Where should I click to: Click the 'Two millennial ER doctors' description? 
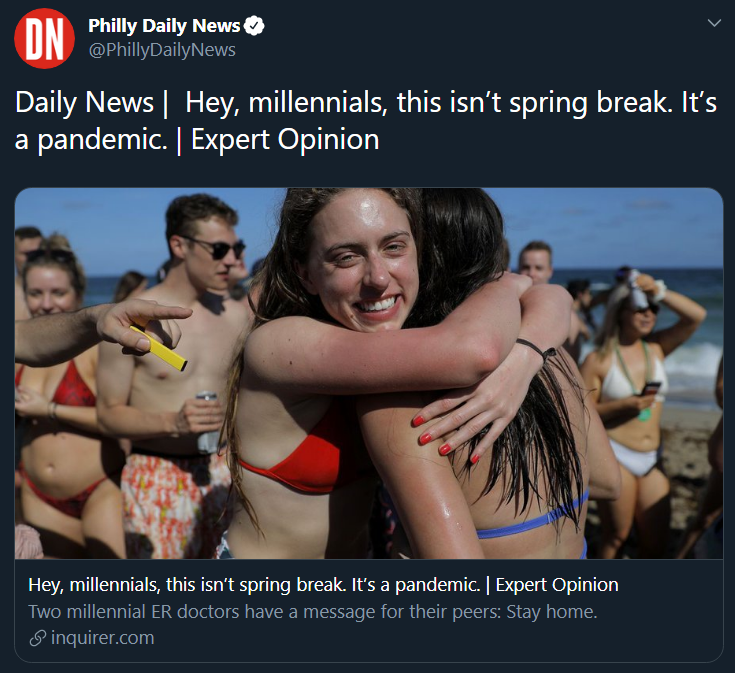313,612
